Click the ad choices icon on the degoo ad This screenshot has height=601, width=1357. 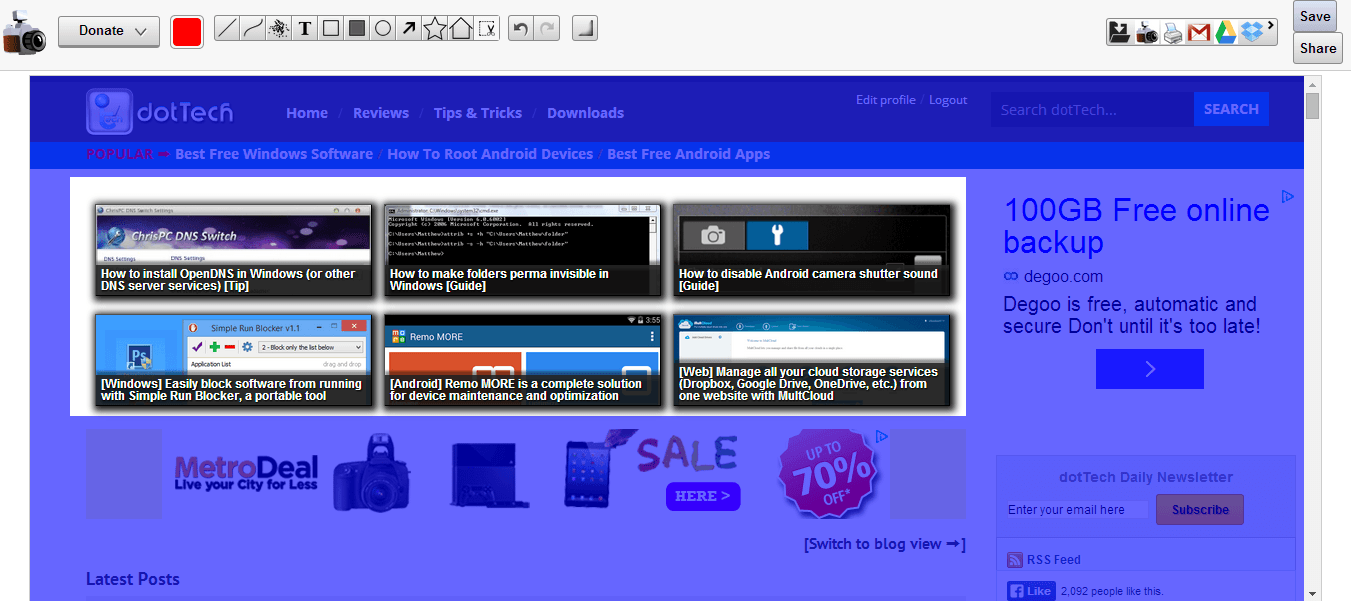click(x=1288, y=197)
